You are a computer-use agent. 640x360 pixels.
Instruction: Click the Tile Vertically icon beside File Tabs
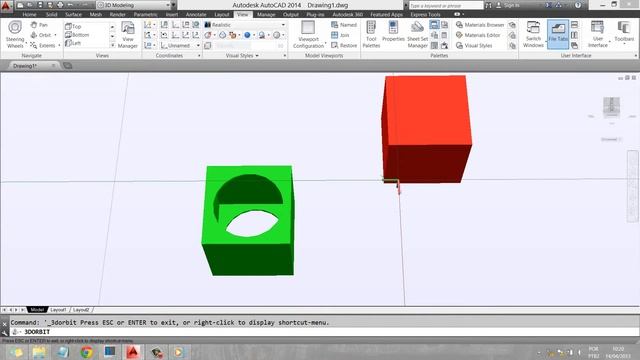point(574,35)
